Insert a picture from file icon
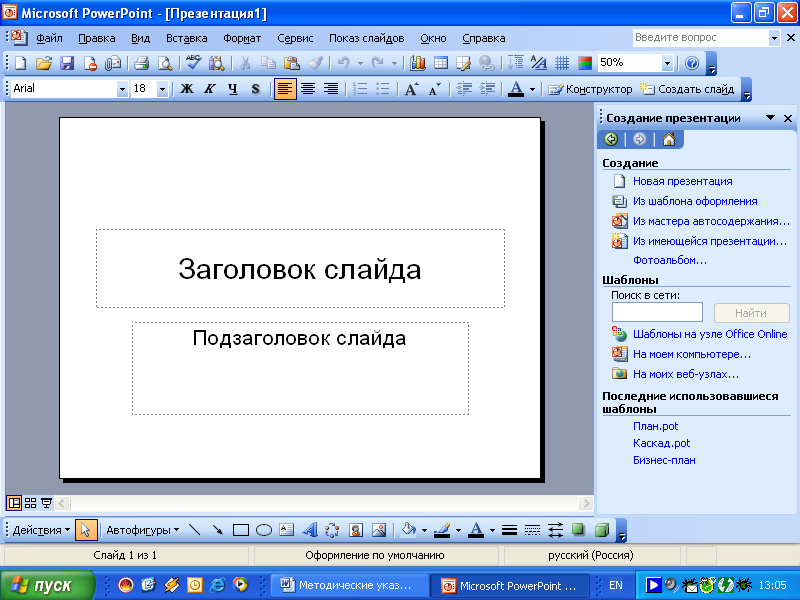The height and width of the screenshot is (600, 800). (x=379, y=530)
